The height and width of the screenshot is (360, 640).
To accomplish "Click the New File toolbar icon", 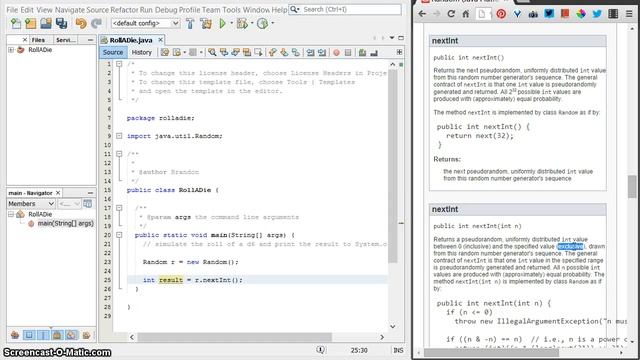I will pos(16,24).
